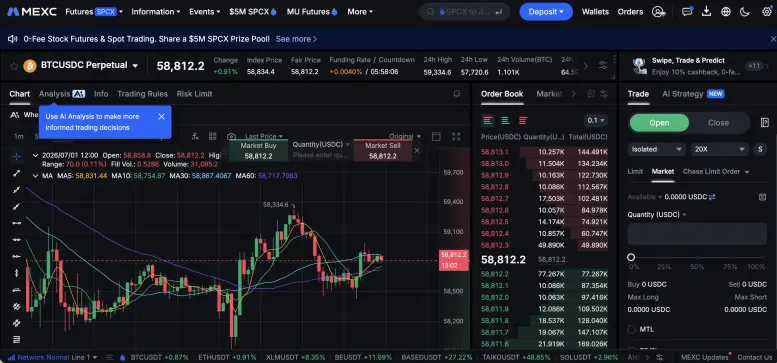This screenshot has height=363, width=777.
Task: Open 20X leverage dropdown
Action: click(x=719, y=149)
